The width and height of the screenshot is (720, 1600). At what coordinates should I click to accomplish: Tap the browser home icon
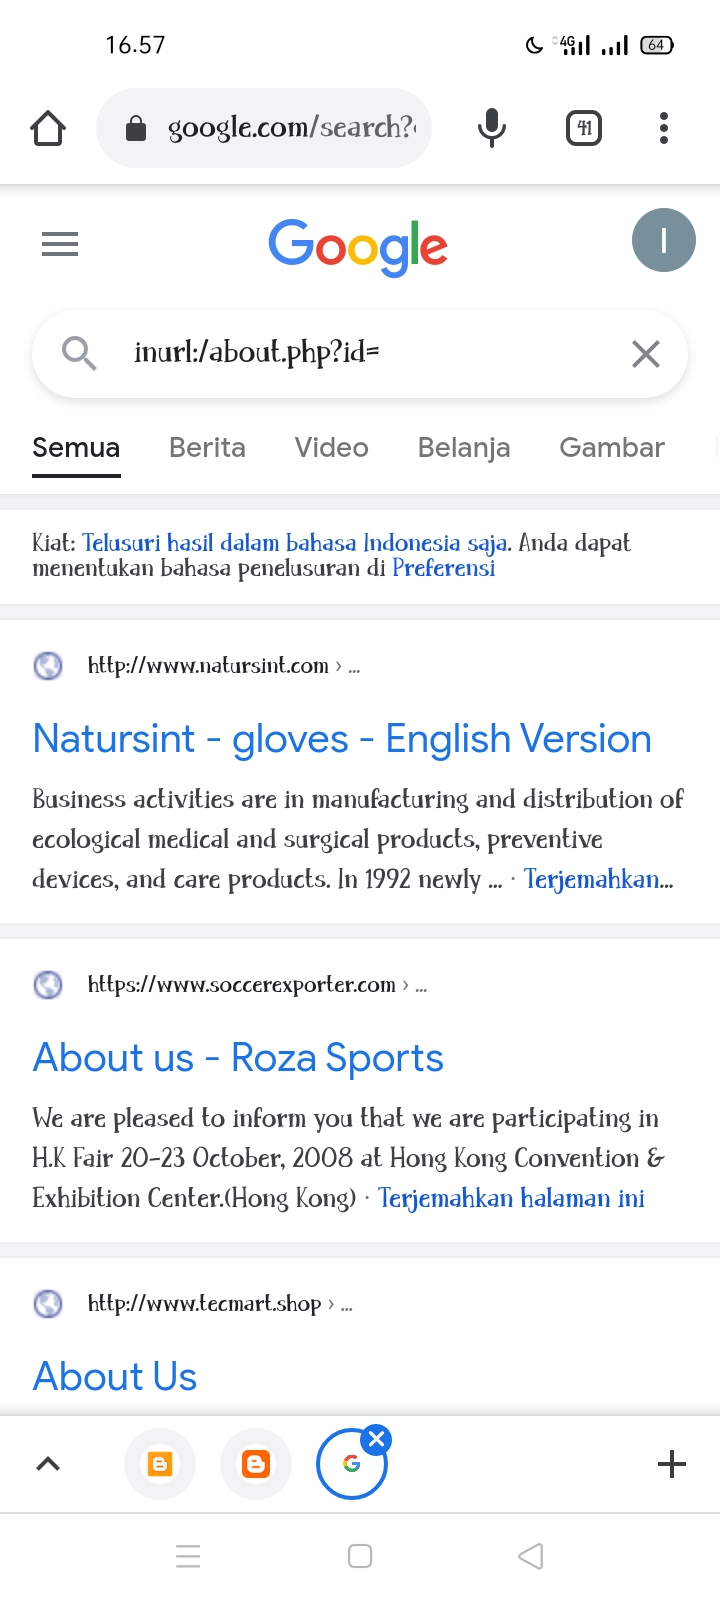coord(48,128)
